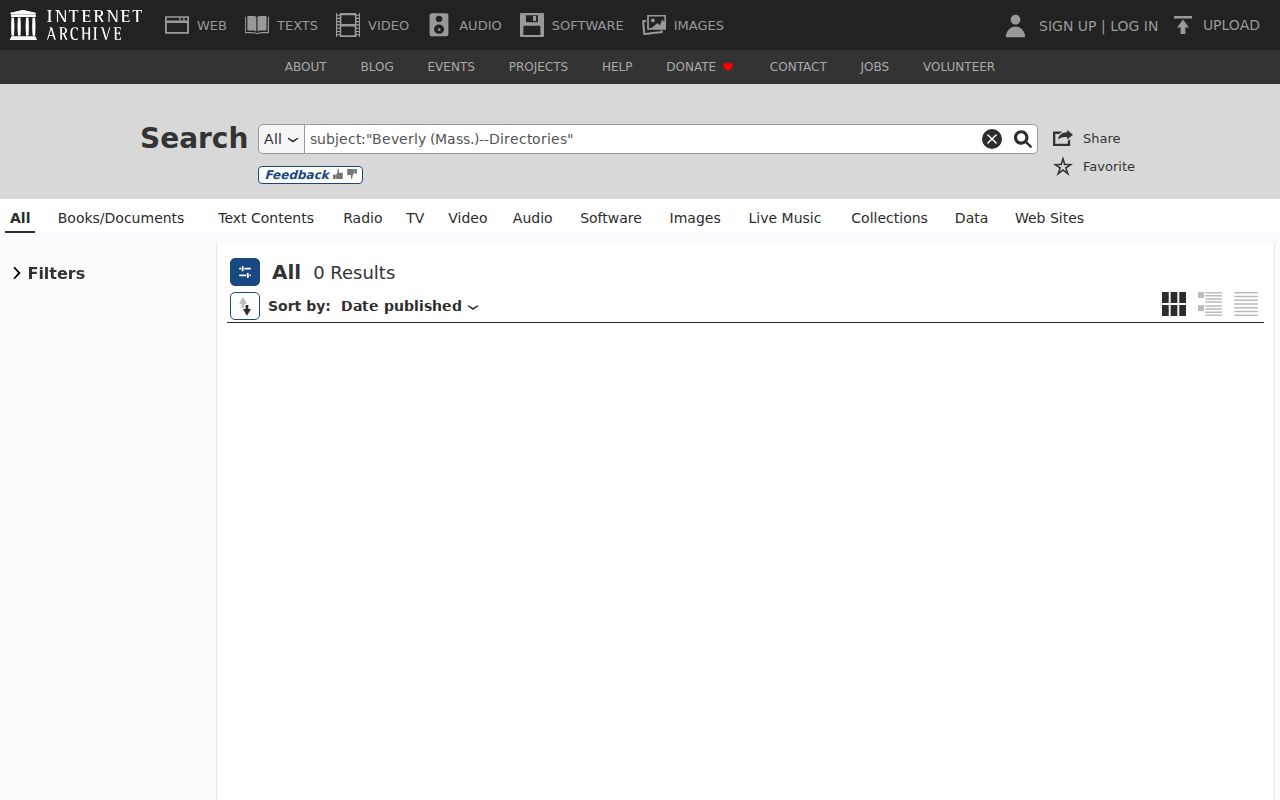Click the Internet Archive logo
This screenshot has width=1280, height=800.
[76, 25]
